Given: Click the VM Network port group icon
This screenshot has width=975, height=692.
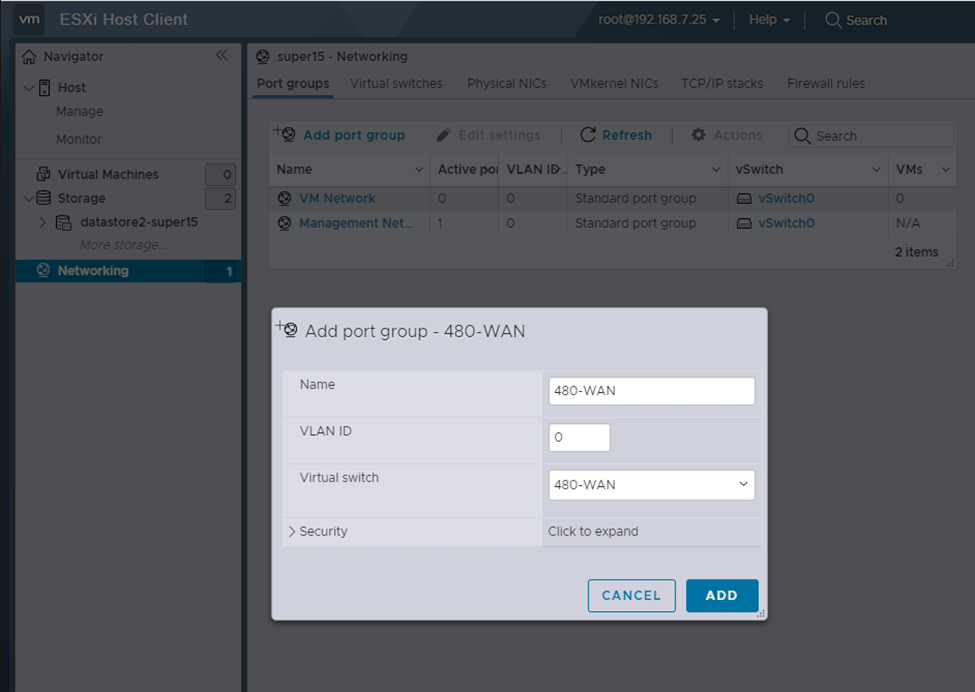Looking at the screenshot, I should coord(284,198).
